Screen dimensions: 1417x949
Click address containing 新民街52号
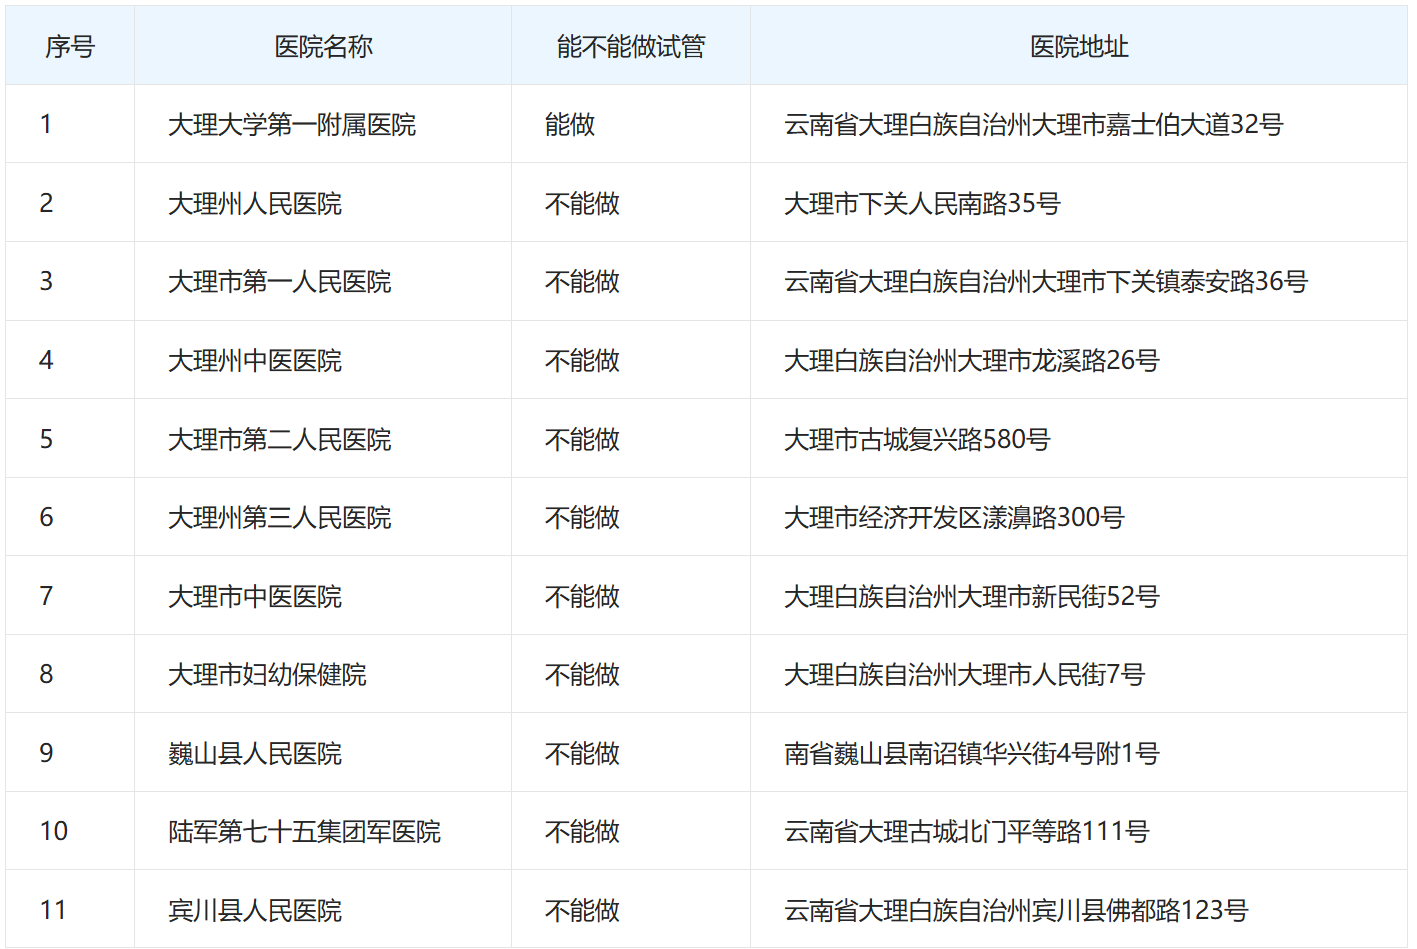972,596
